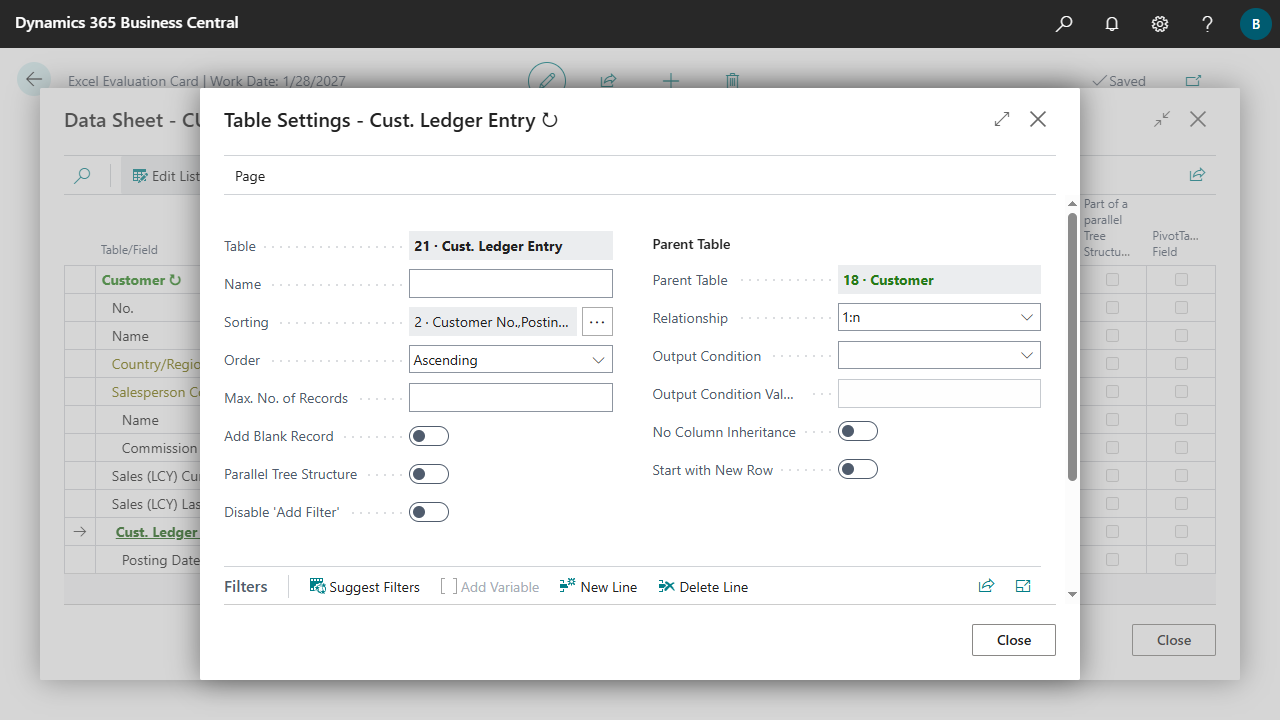The width and height of the screenshot is (1280, 720).
Task: Toggle Start with New Row switch
Action: point(857,470)
